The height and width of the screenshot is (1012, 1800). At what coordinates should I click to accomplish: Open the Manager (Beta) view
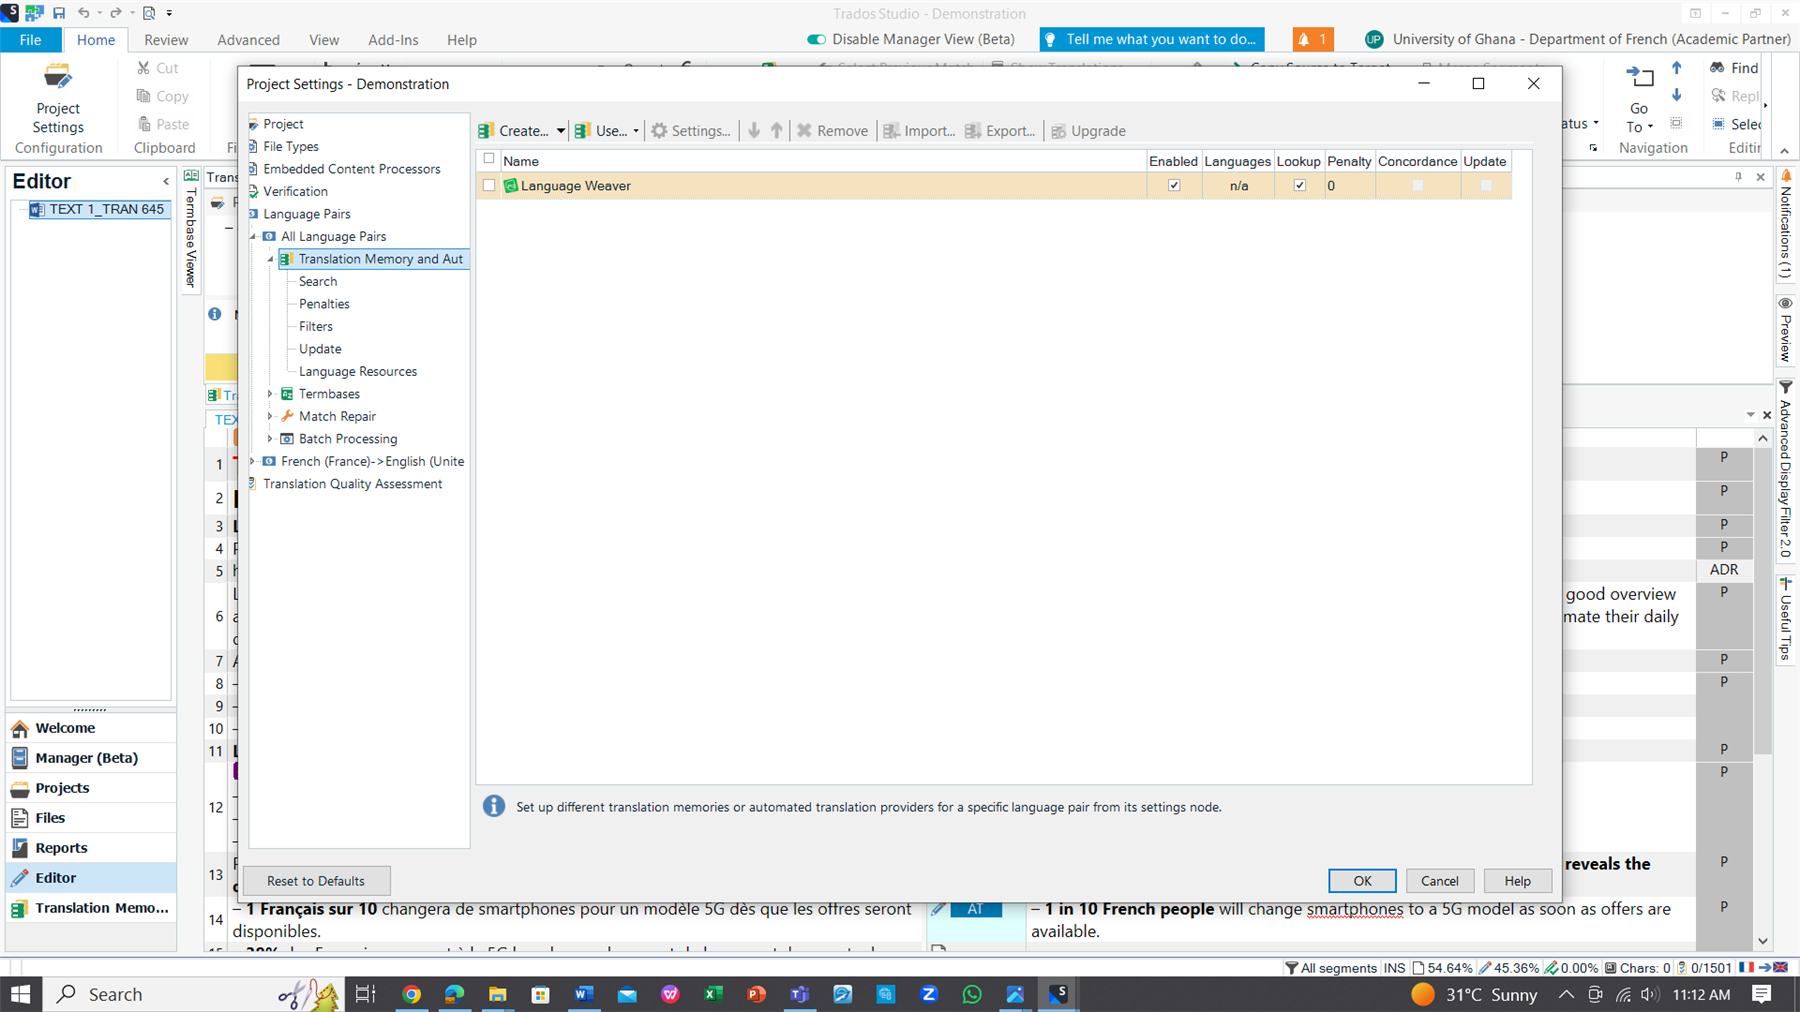(x=90, y=758)
